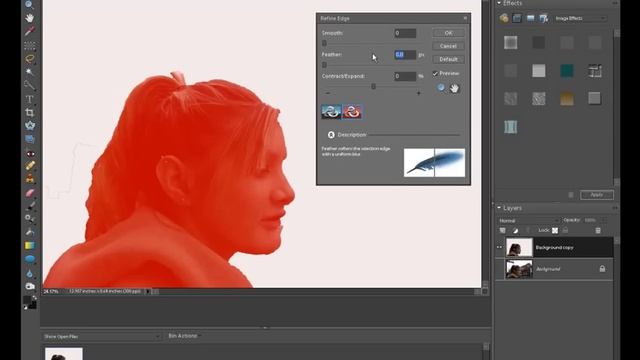Click the foreground/background color swatches
This screenshot has width=640, height=360.
pyautogui.click(x=29, y=302)
